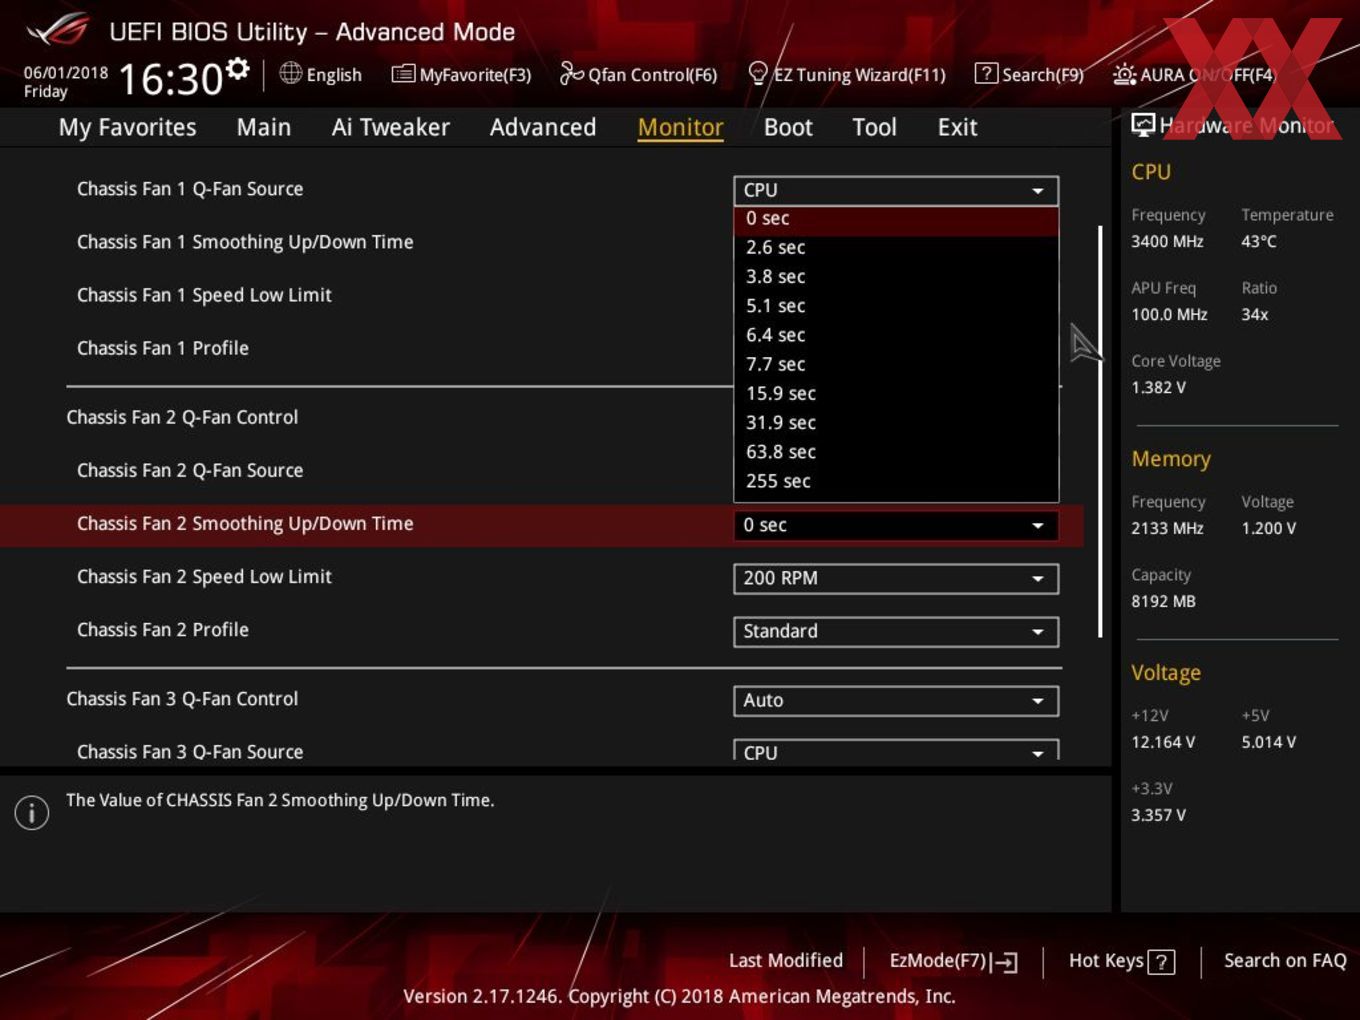
Task: Click the Search question mark icon
Action: (x=986, y=73)
